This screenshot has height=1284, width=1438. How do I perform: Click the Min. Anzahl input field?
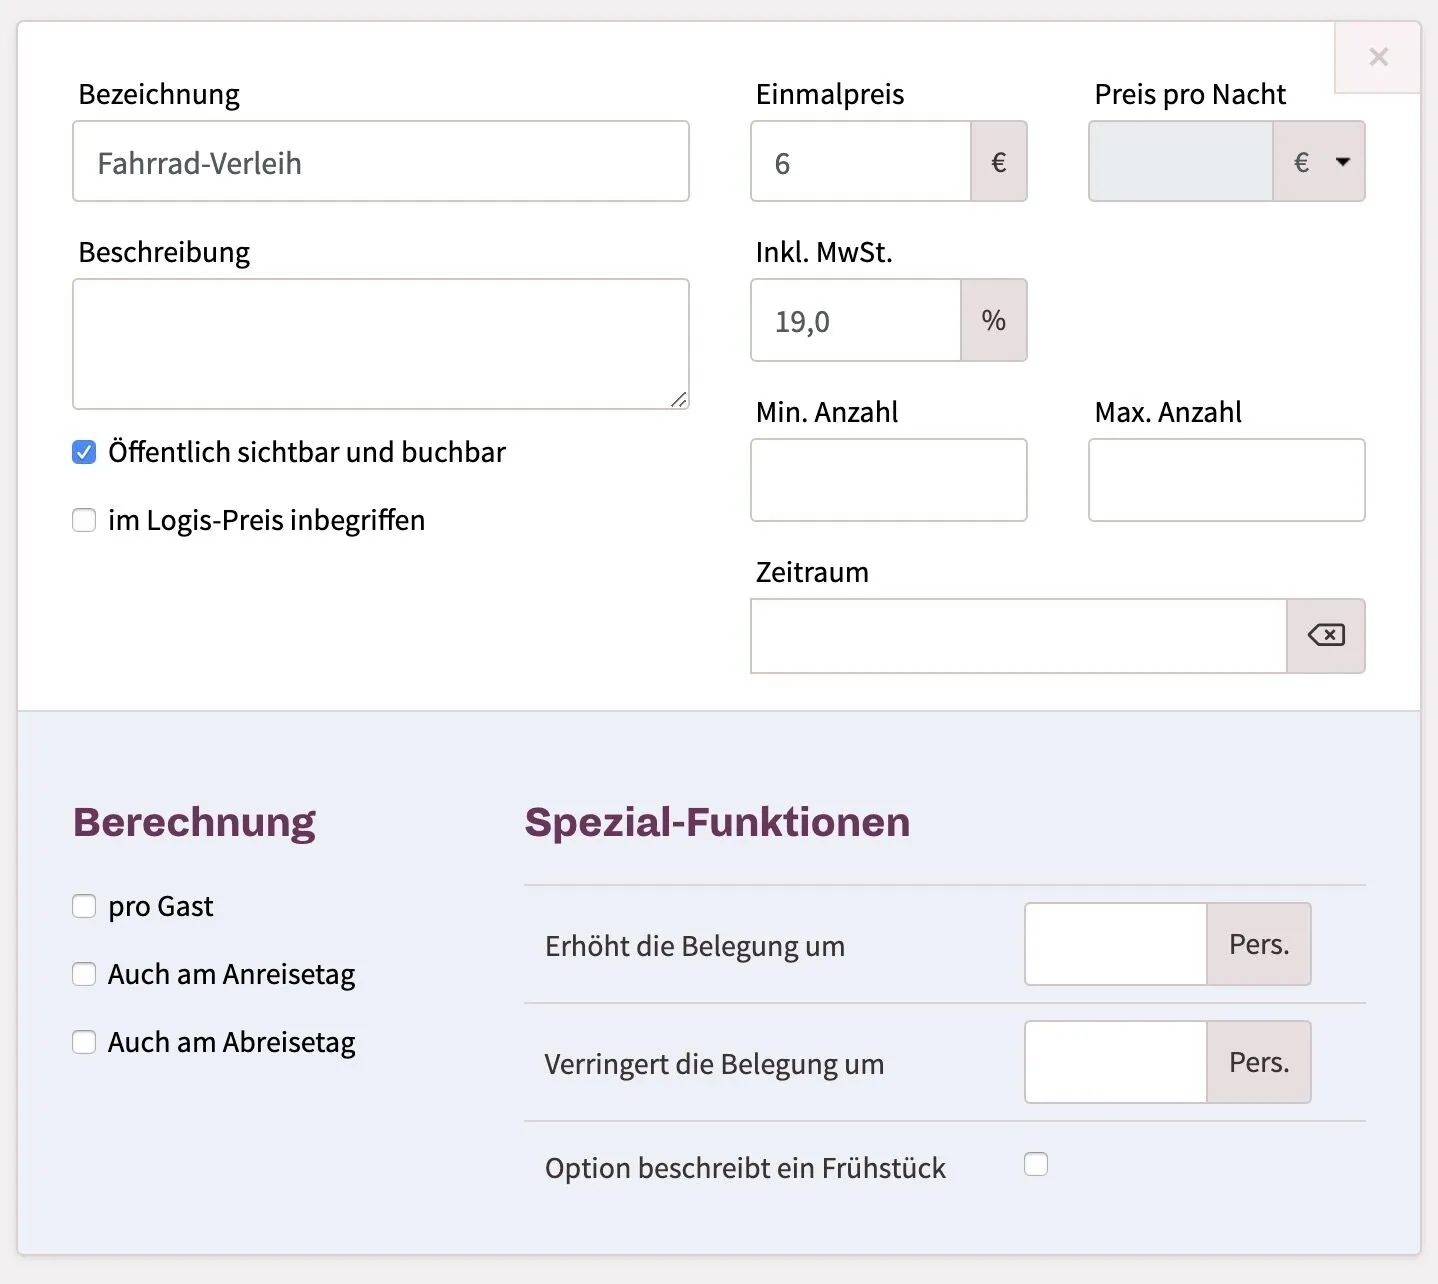[888, 480]
